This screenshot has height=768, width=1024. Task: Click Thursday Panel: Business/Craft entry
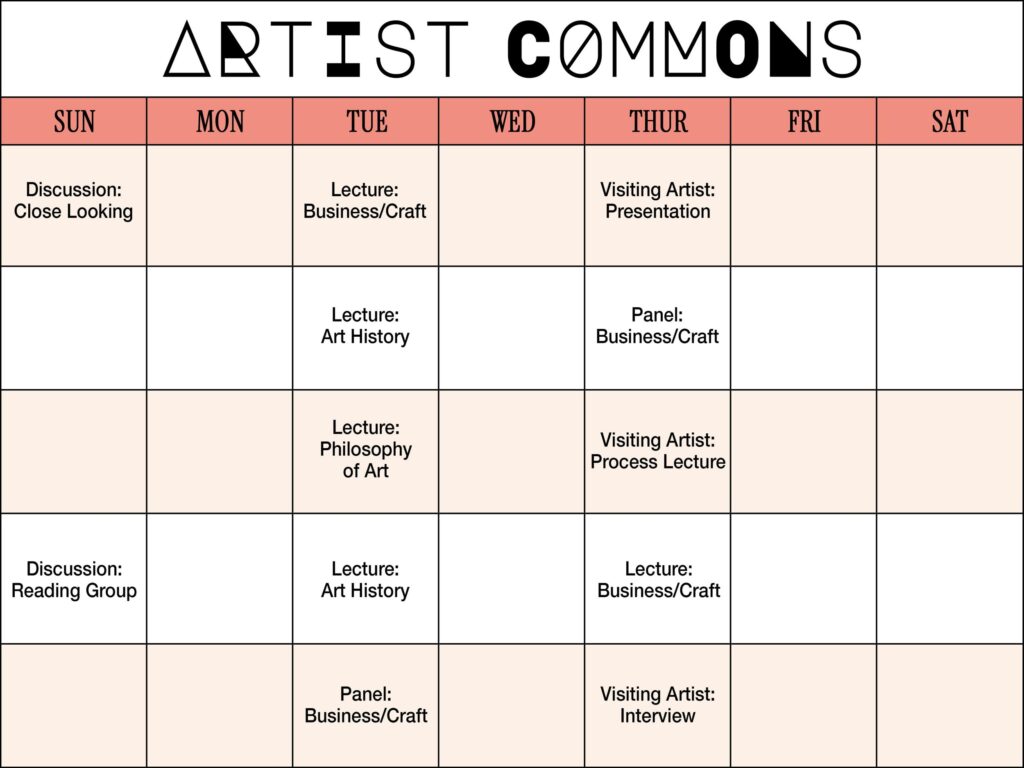[x=658, y=326]
